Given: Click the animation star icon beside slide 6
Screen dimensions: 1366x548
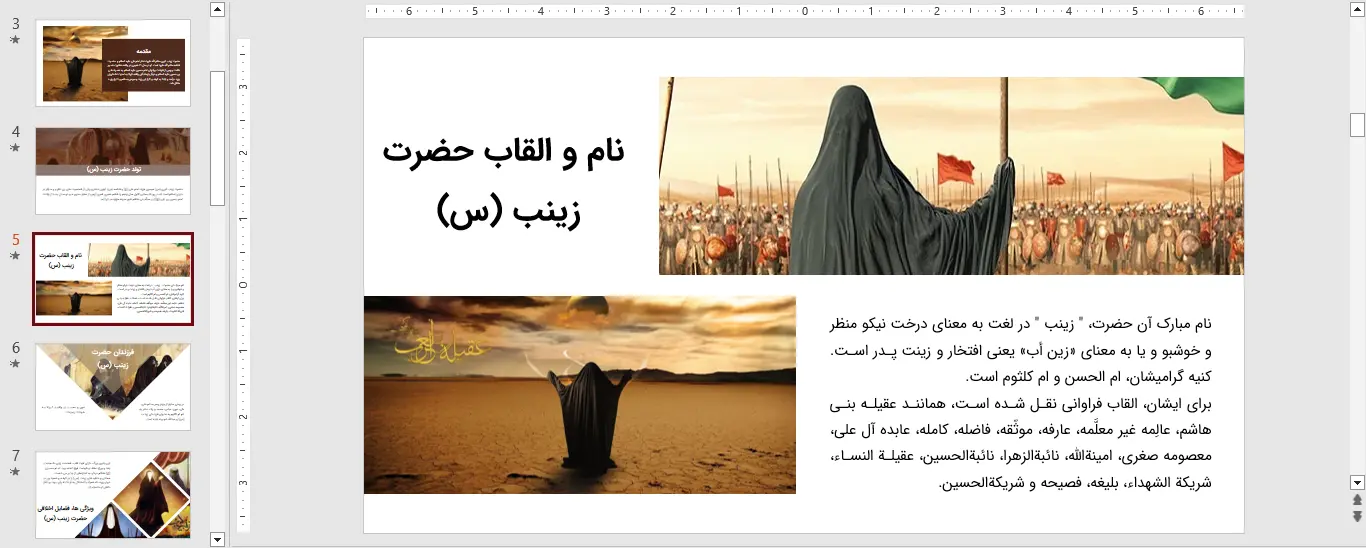Looking at the screenshot, I should click(15, 364).
